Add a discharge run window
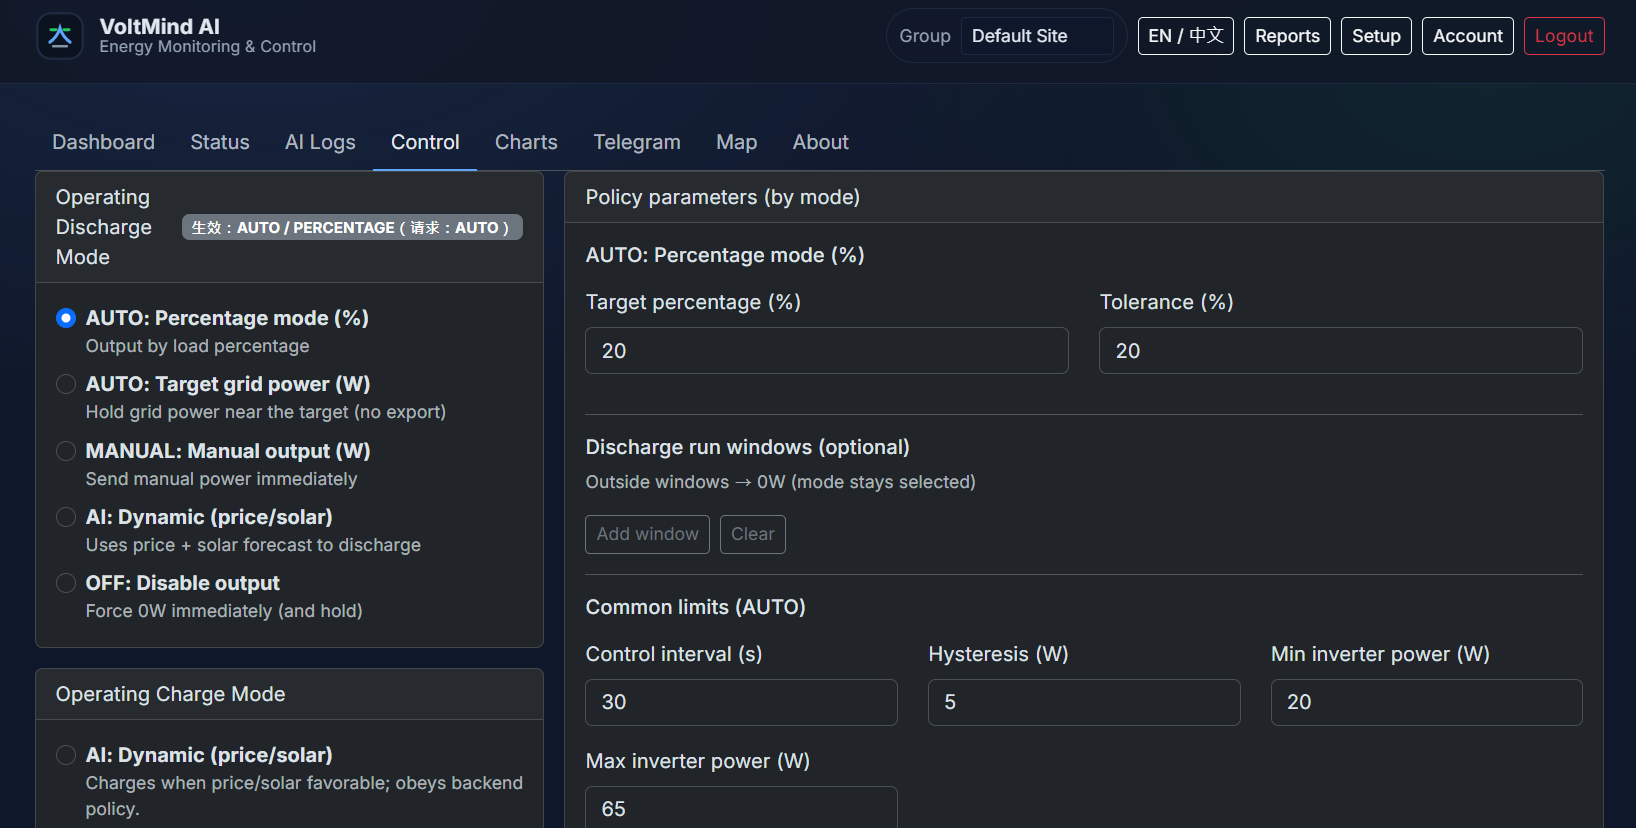Image resolution: width=1636 pixels, height=828 pixels. [x=647, y=534]
